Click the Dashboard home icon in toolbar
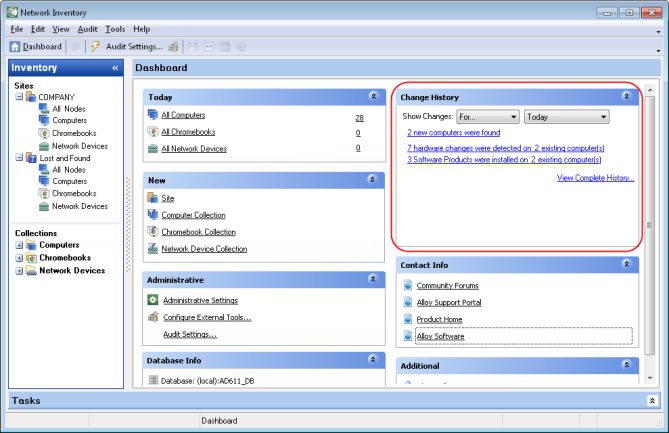669x433 pixels. (15, 46)
